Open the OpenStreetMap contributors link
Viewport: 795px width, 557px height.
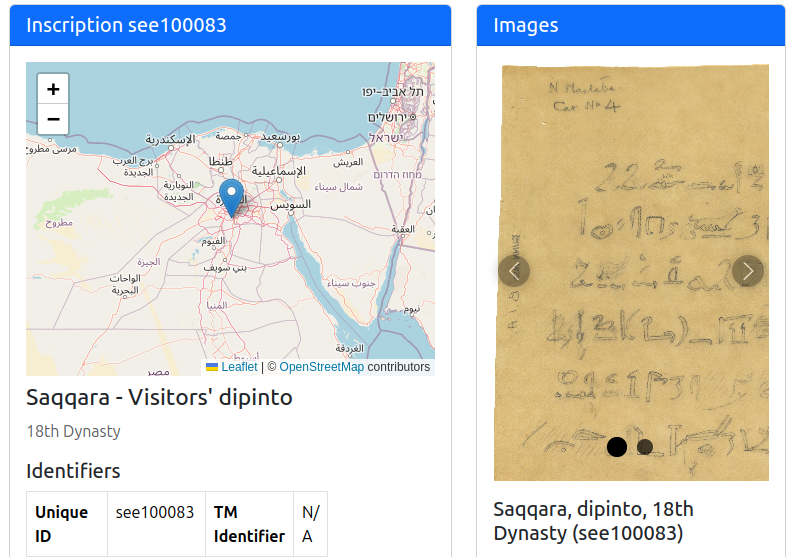pos(321,367)
